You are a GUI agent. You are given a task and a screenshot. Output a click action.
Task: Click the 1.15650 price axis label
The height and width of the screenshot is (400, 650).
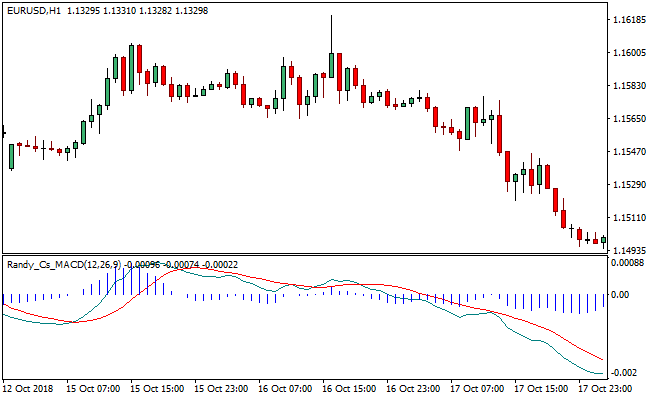[x=628, y=119]
